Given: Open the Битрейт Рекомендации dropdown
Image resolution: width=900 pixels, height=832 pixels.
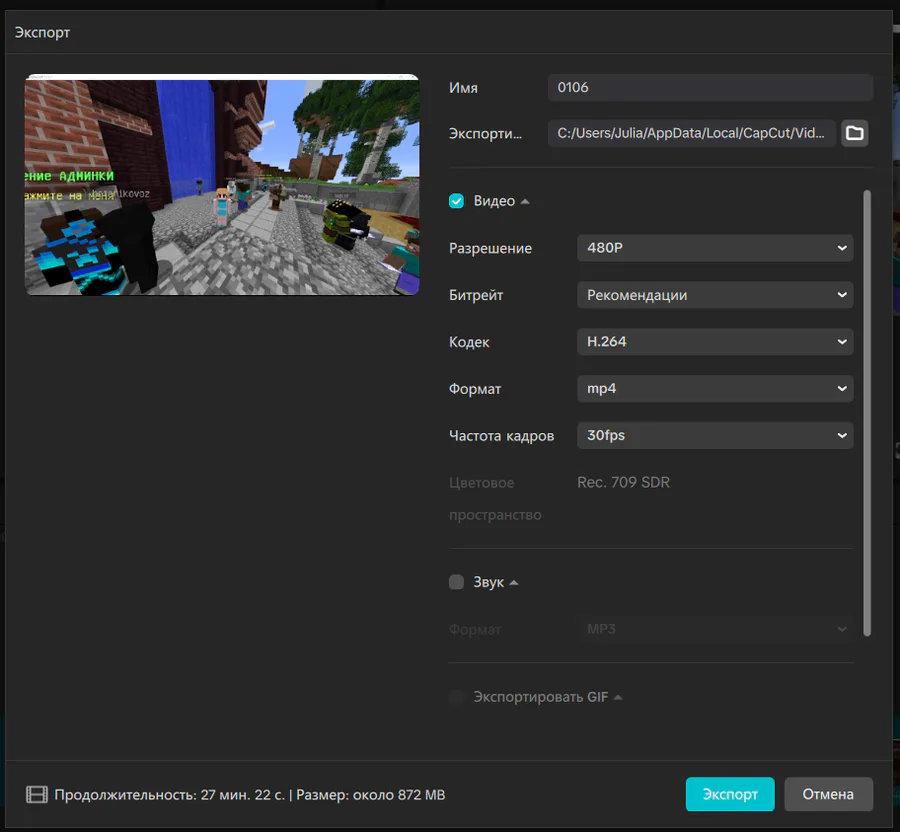Looking at the screenshot, I should [x=715, y=295].
